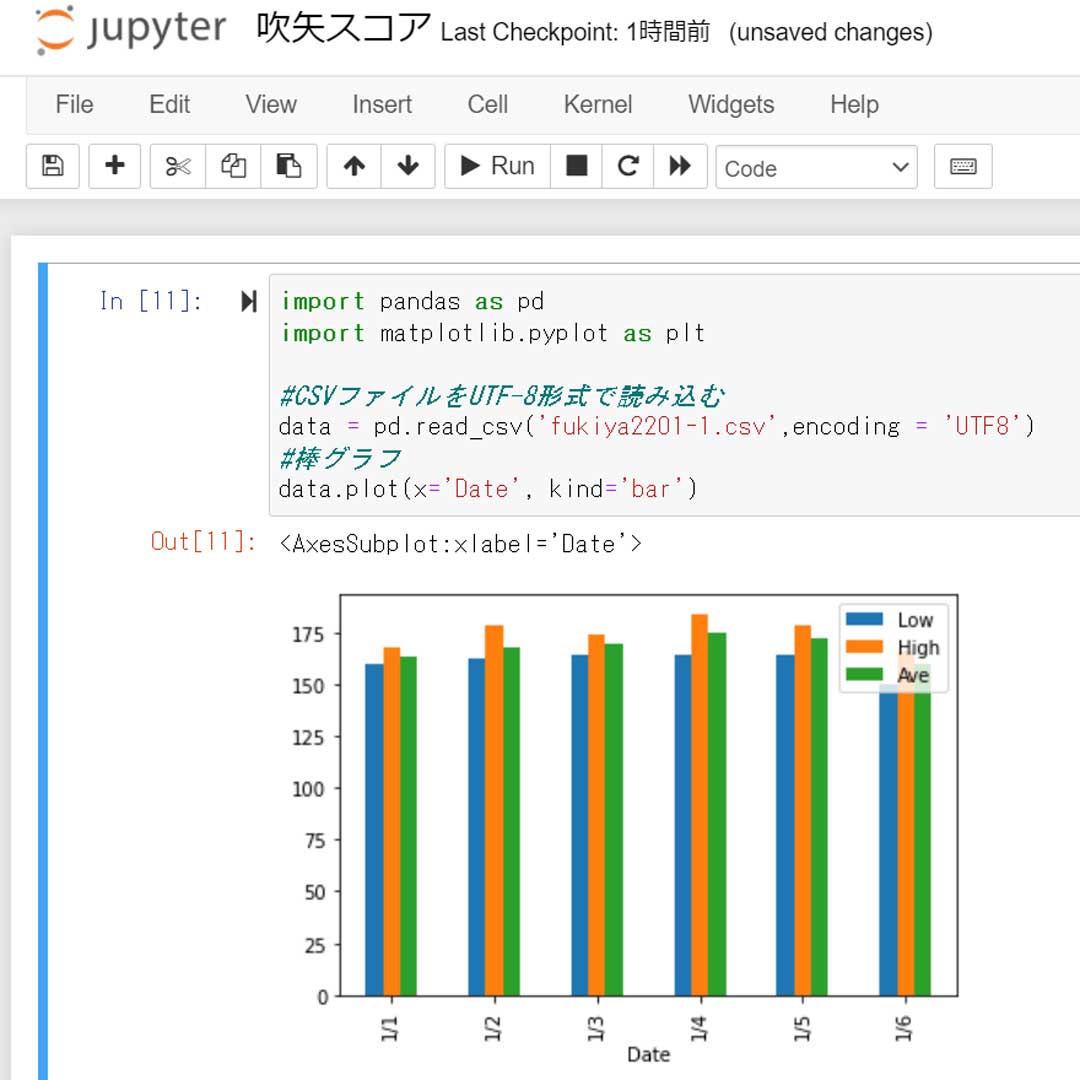Restart the kernel icon
Screen dimensions: 1080x1080
click(x=627, y=166)
